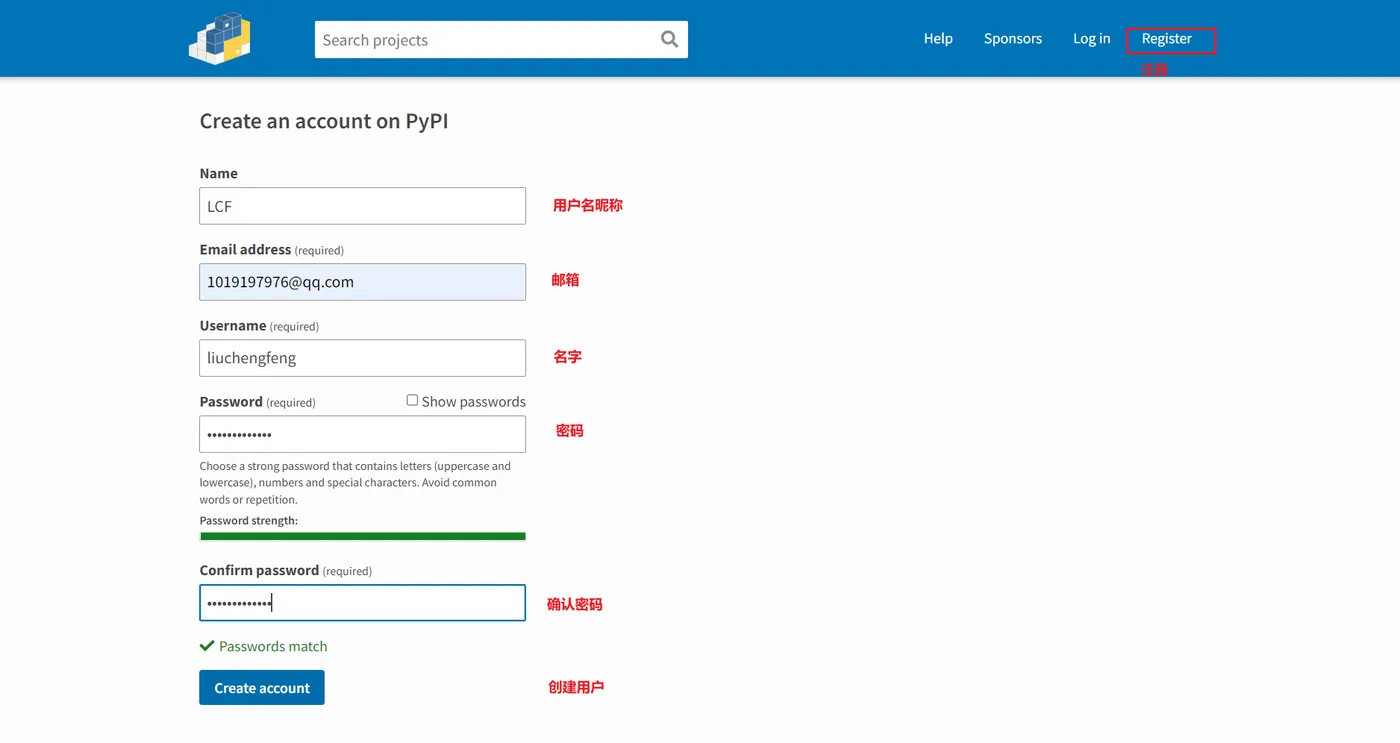Click the search magnifier icon
The height and width of the screenshot is (743, 1400).
click(669, 39)
